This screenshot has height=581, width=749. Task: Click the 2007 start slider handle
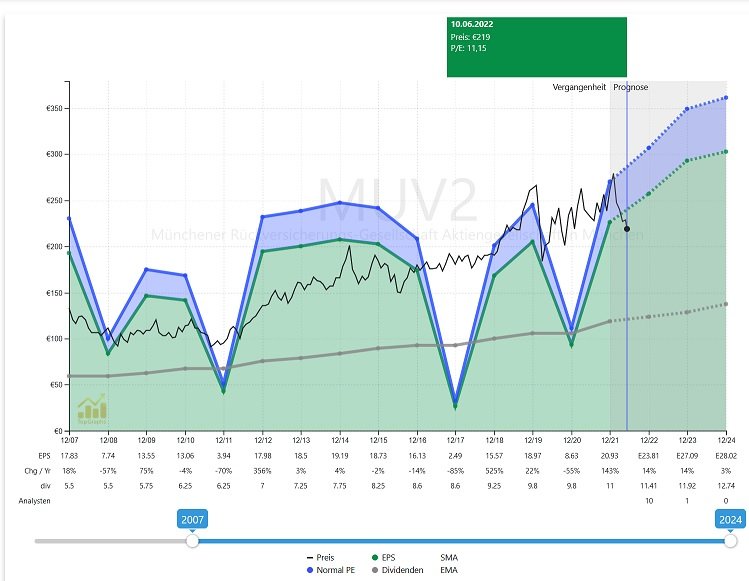pyautogui.click(x=192, y=541)
